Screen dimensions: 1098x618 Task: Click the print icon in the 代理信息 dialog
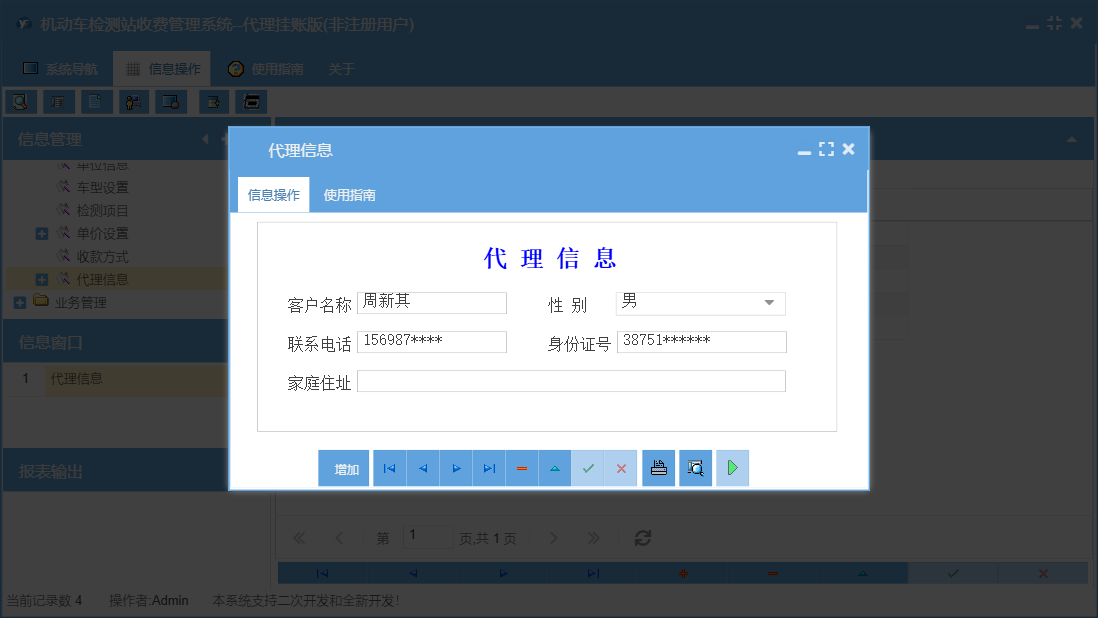[x=658, y=468]
